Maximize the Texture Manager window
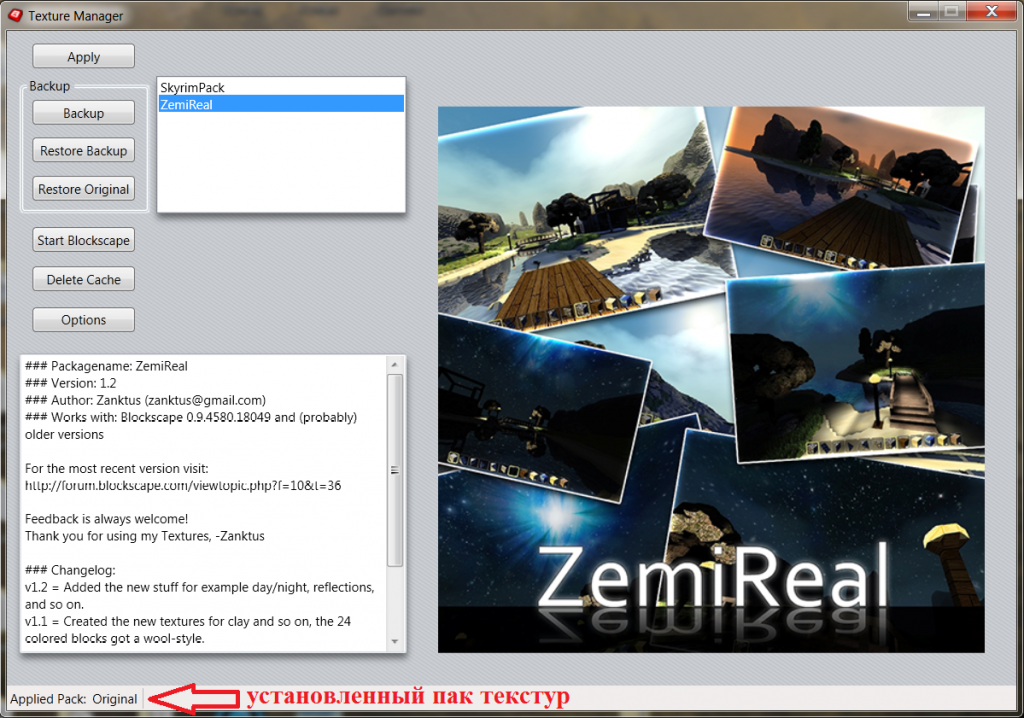Viewport: 1024px width, 718px height. coord(952,11)
